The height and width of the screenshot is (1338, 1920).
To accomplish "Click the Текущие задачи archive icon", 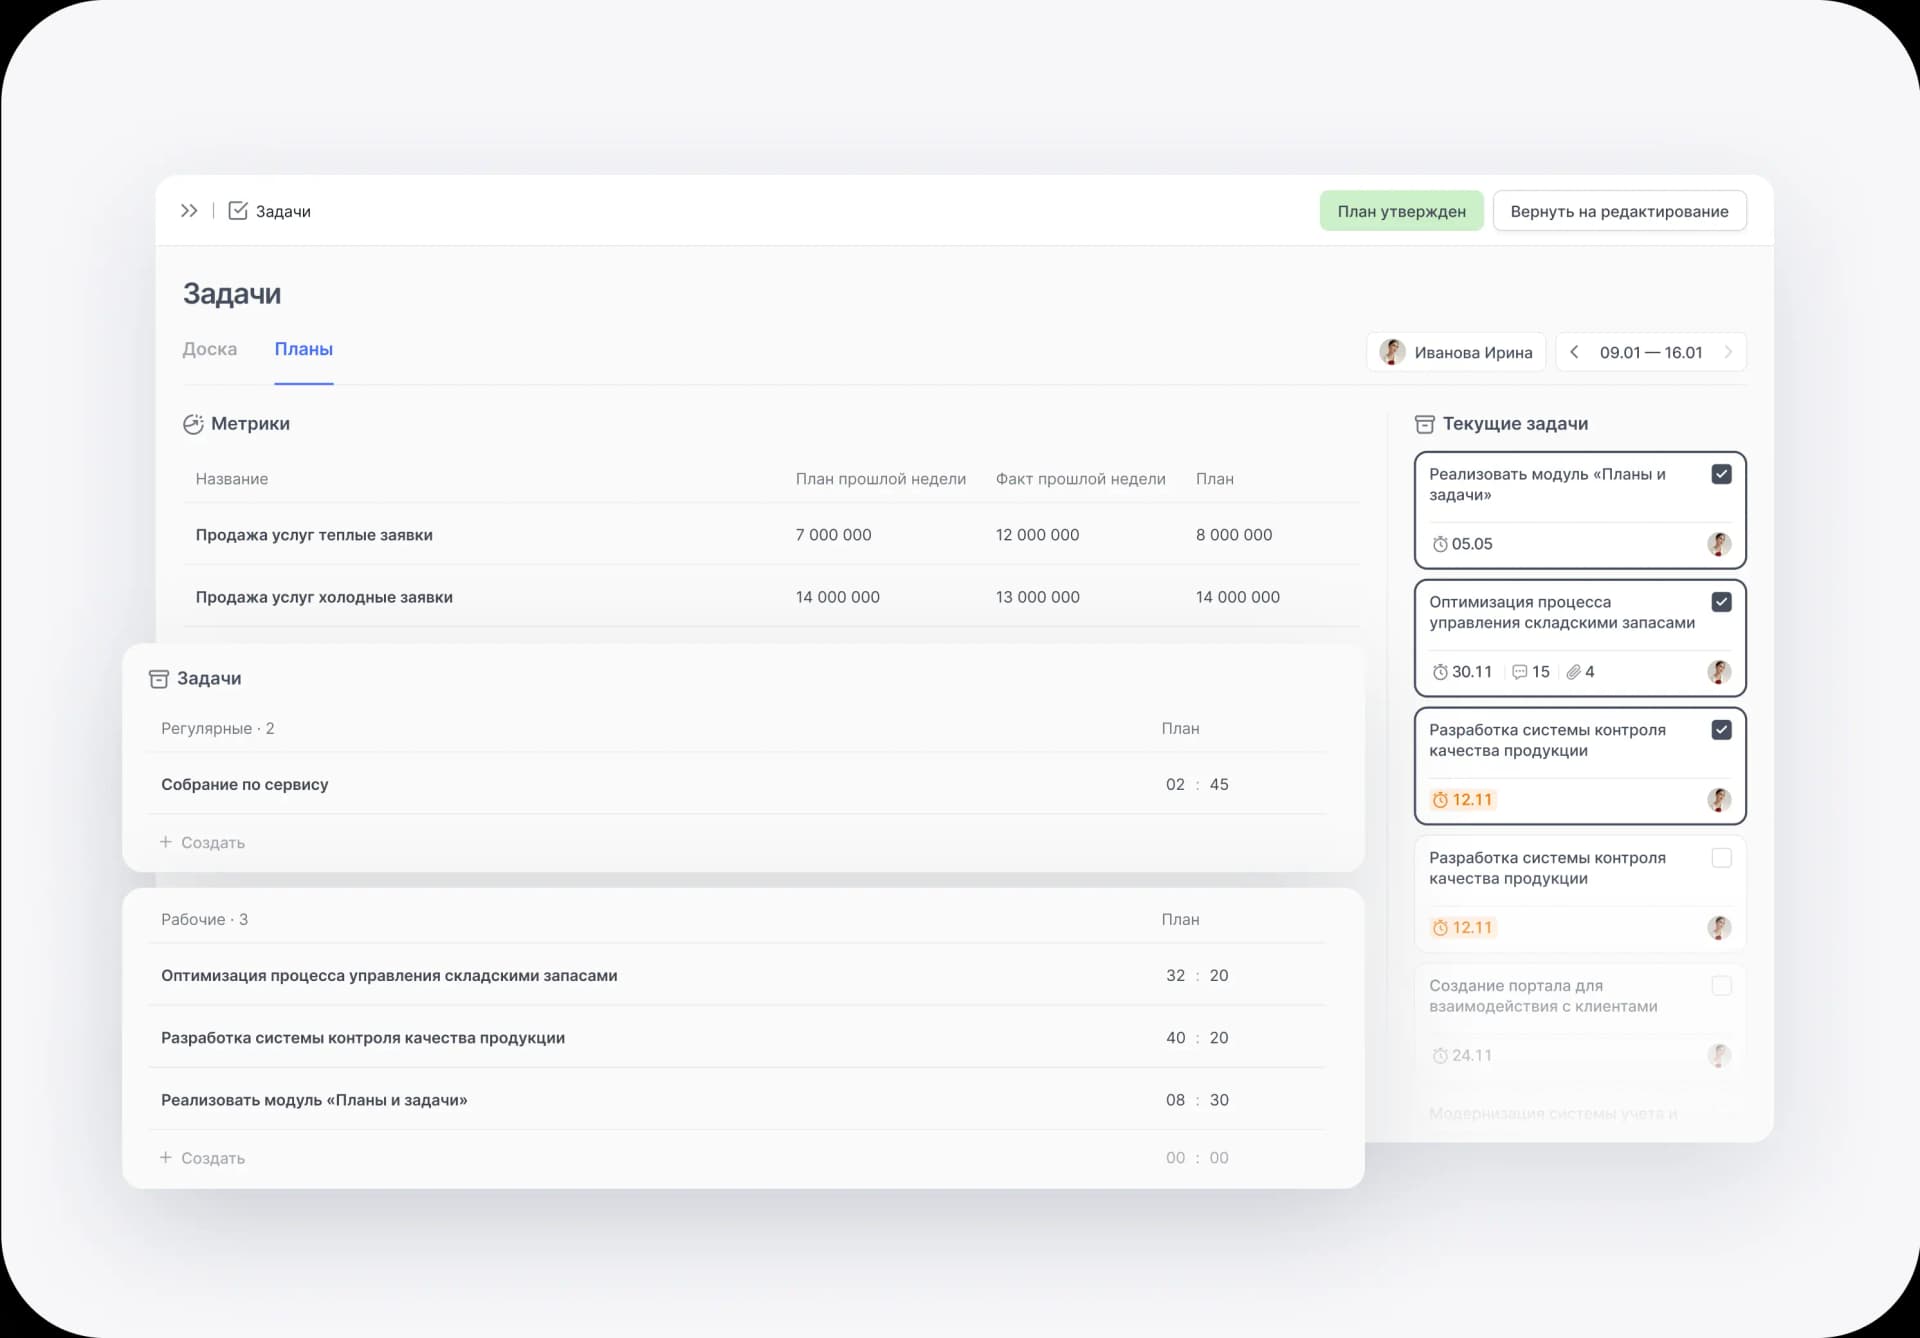I will point(1425,424).
